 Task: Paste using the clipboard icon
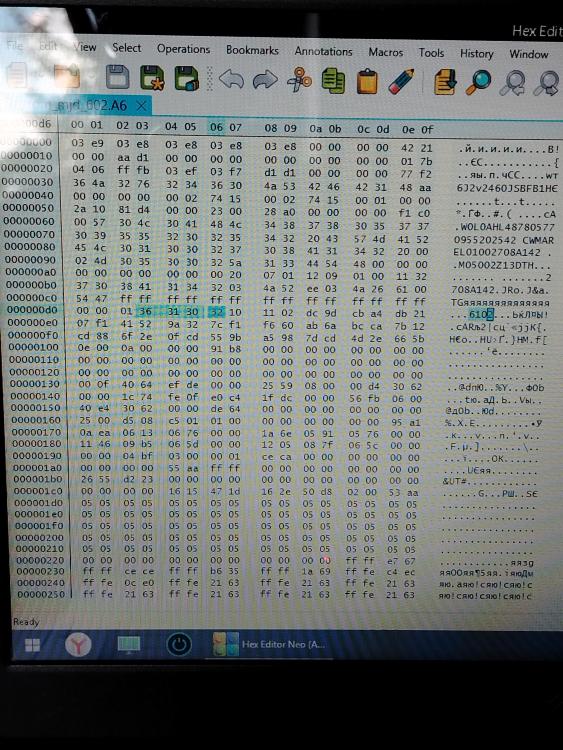(x=367, y=81)
